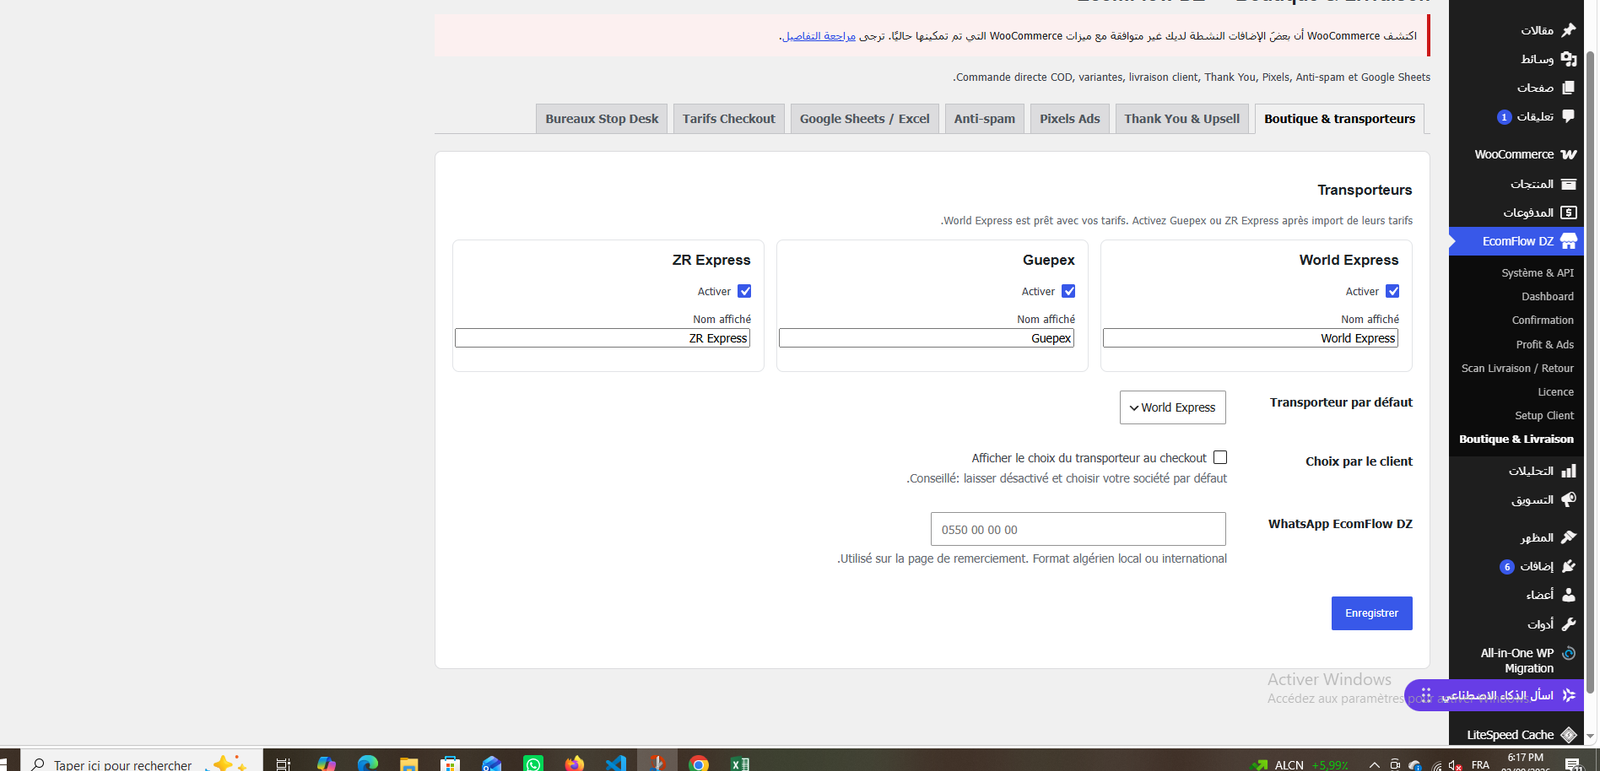
Task: Open All-in-One WP Migration icon
Action: click(1568, 653)
